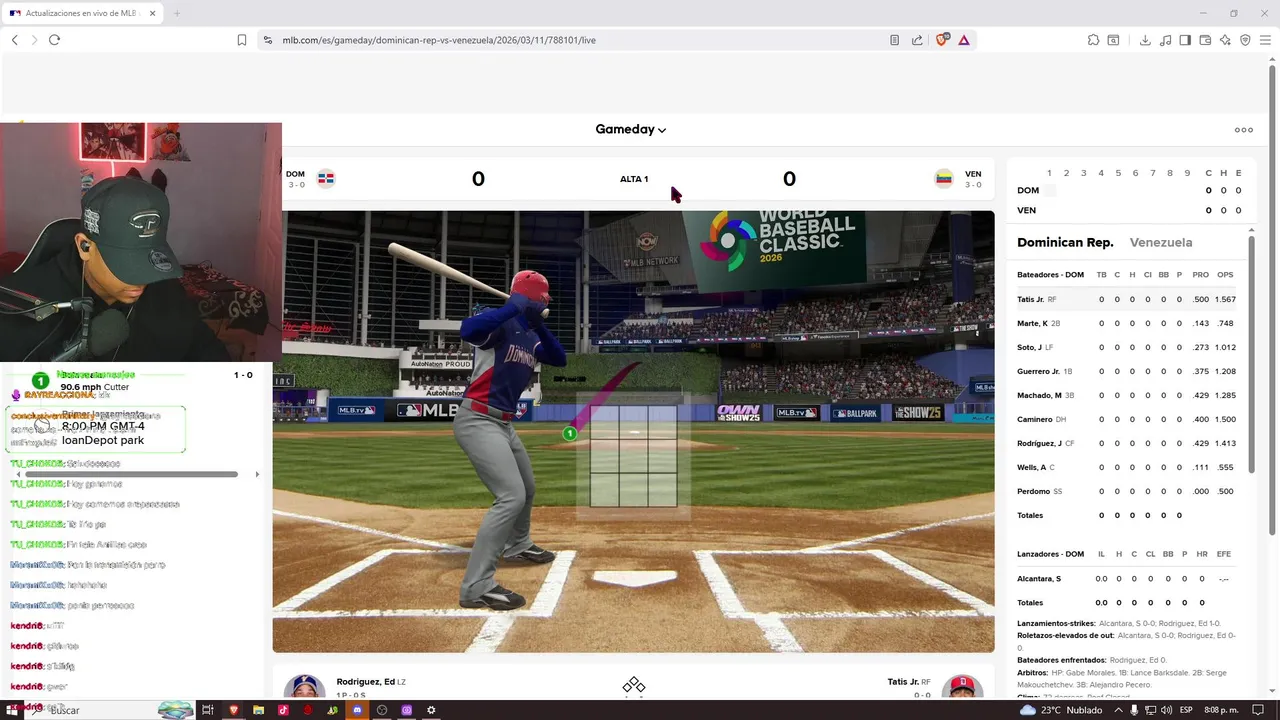Open File Explorer from the taskbar
This screenshot has height=720, width=1280.
click(258, 710)
